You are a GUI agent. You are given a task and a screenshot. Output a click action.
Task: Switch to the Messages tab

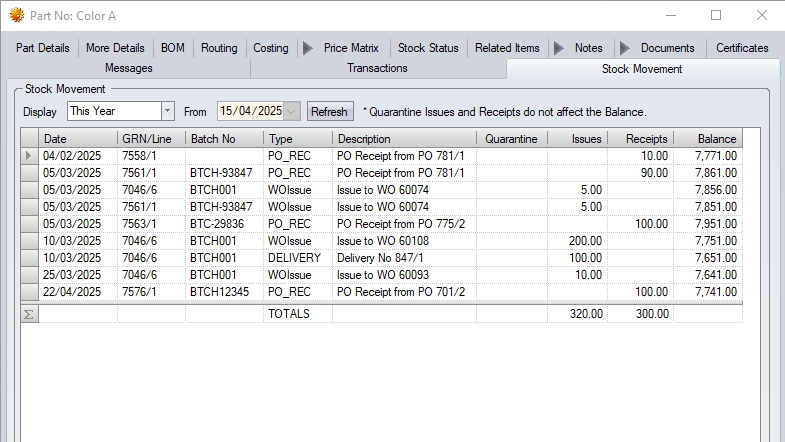pyautogui.click(x=129, y=68)
